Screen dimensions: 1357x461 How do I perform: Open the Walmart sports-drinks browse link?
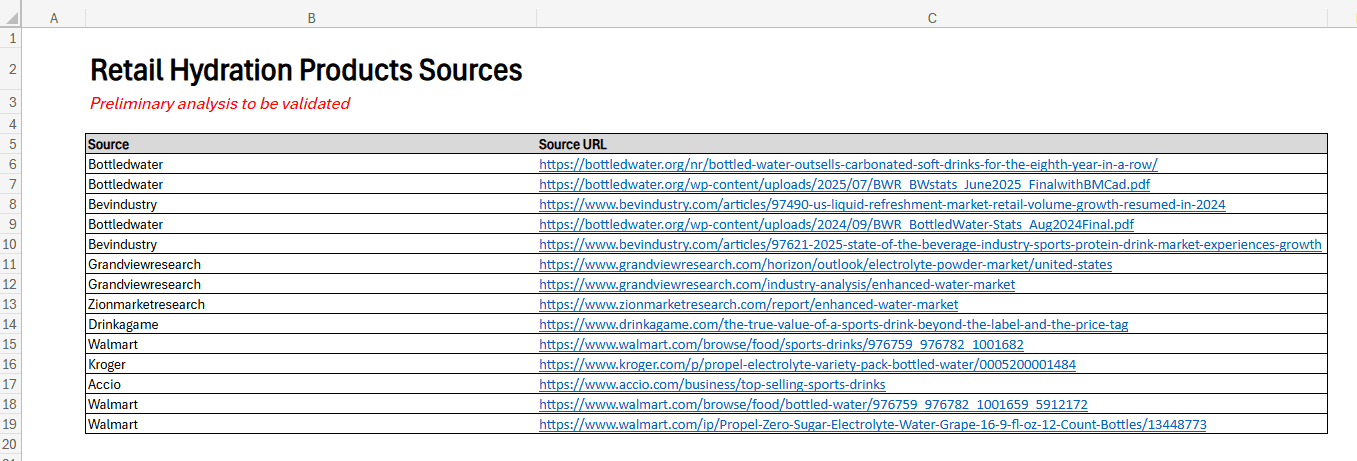point(781,344)
